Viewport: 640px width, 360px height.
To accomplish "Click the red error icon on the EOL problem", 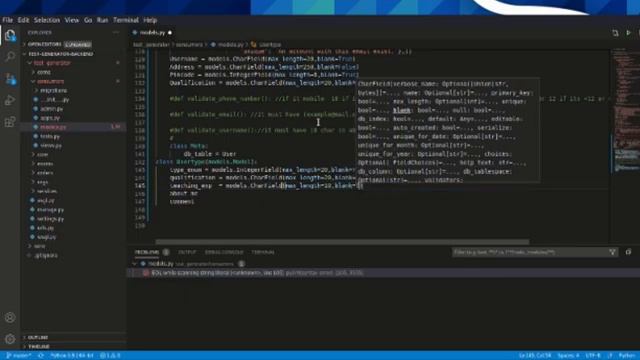I will 146,273.
